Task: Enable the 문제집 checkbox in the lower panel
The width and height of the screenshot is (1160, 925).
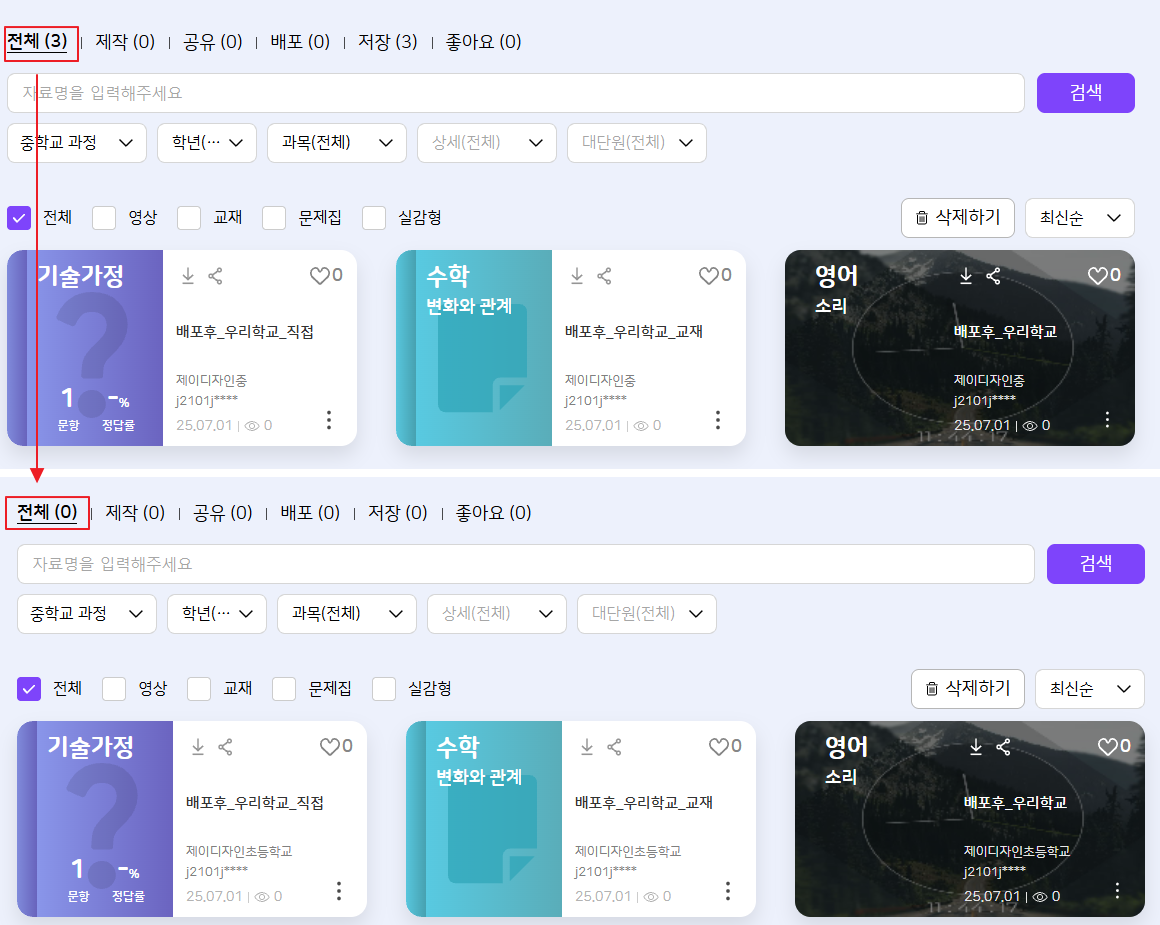Action: tap(285, 689)
